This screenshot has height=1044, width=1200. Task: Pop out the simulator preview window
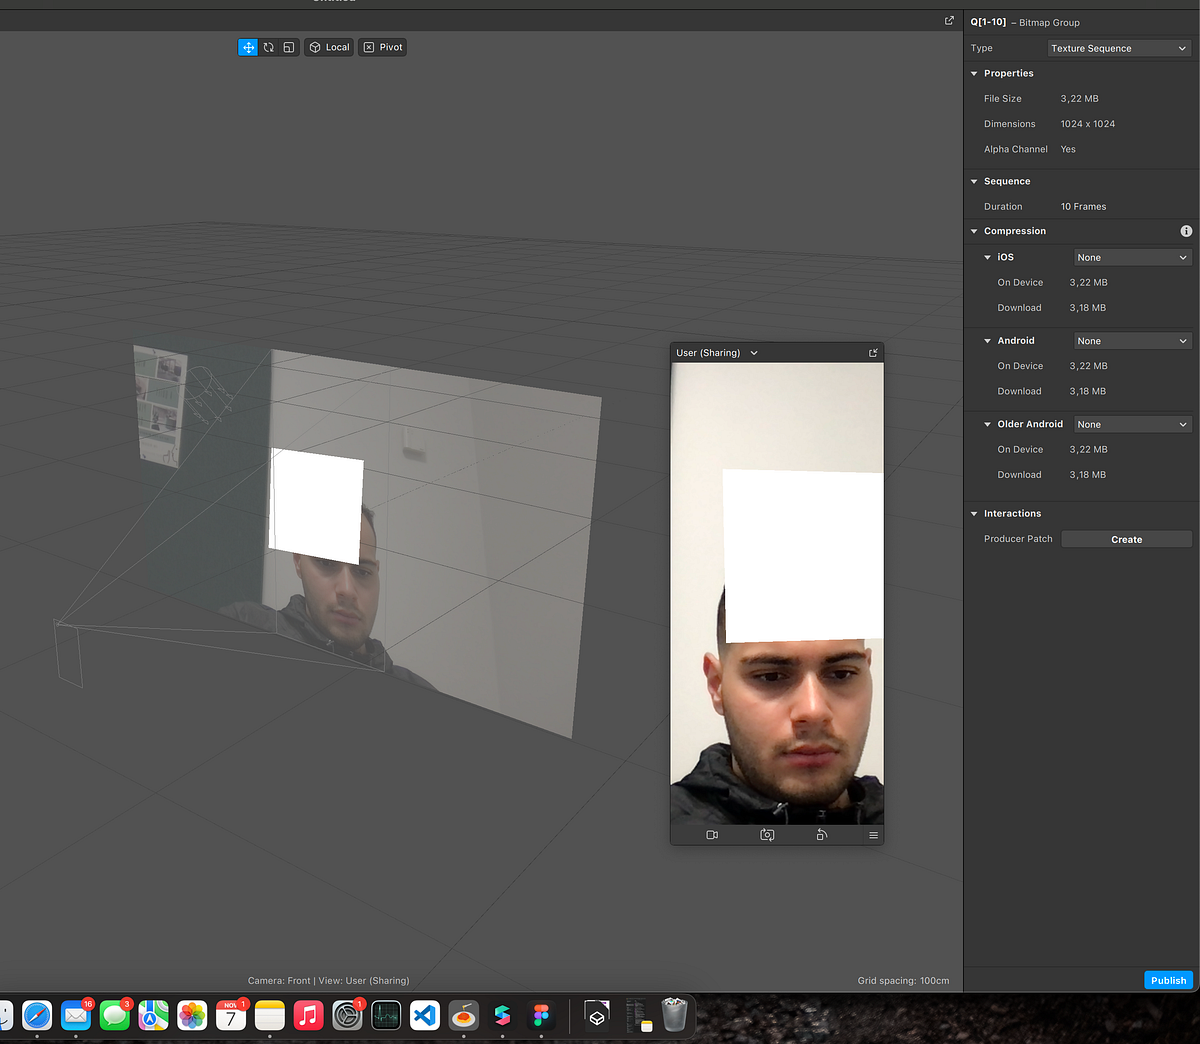[873, 353]
